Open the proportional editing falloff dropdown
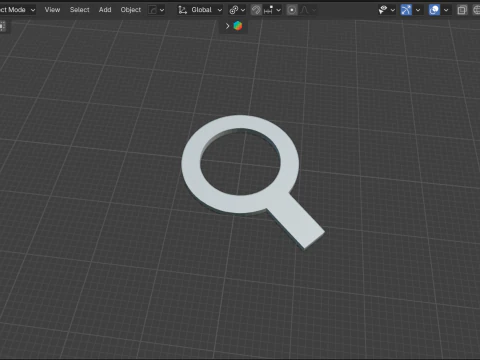This screenshot has height=360, width=480. click(x=308, y=10)
